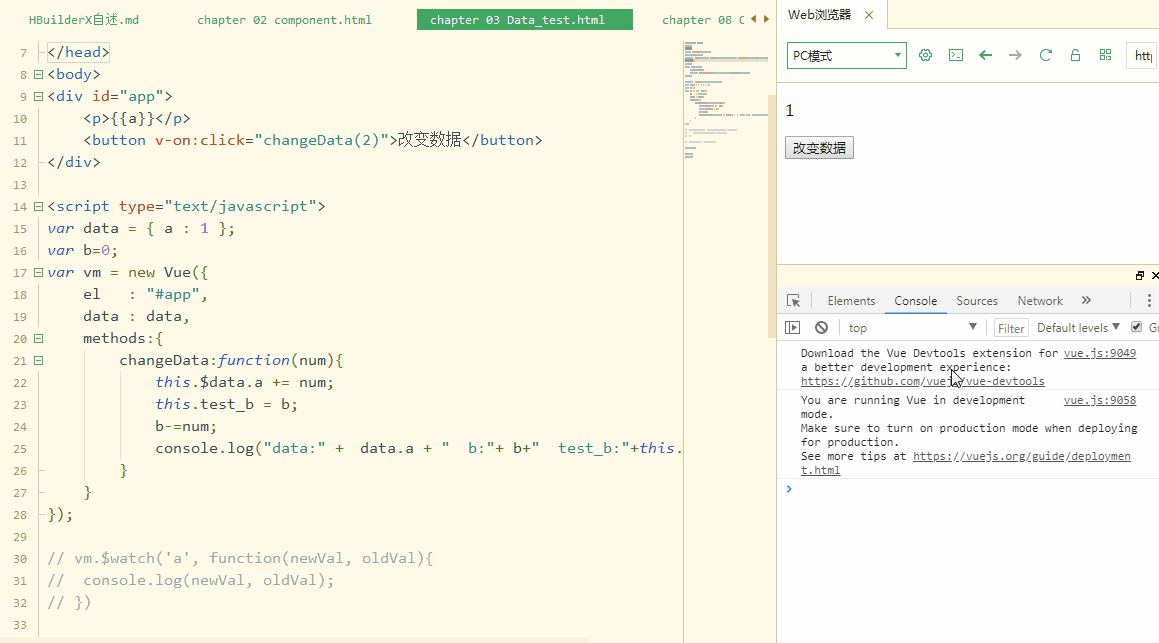Show more DevTools tabs chevron
The image size is (1159, 643).
click(x=1086, y=300)
